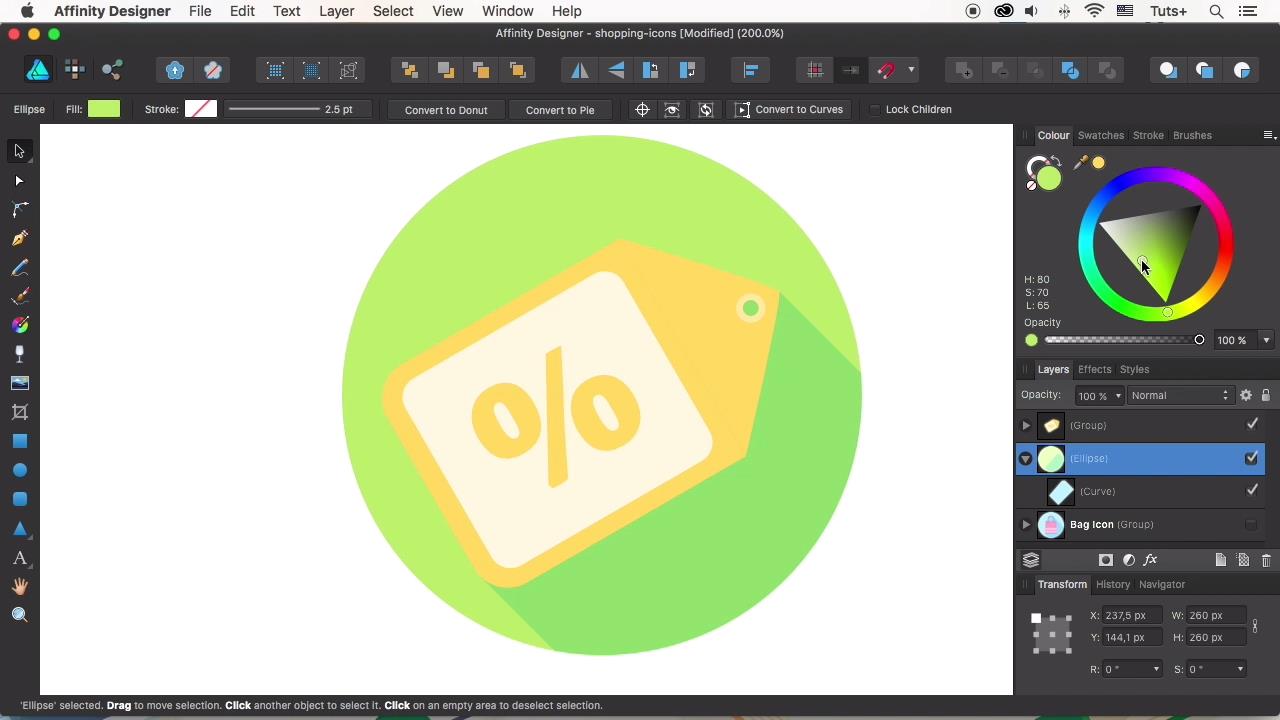Select the Rectangle tool
This screenshot has width=1280, height=720.
click(19, 441)
